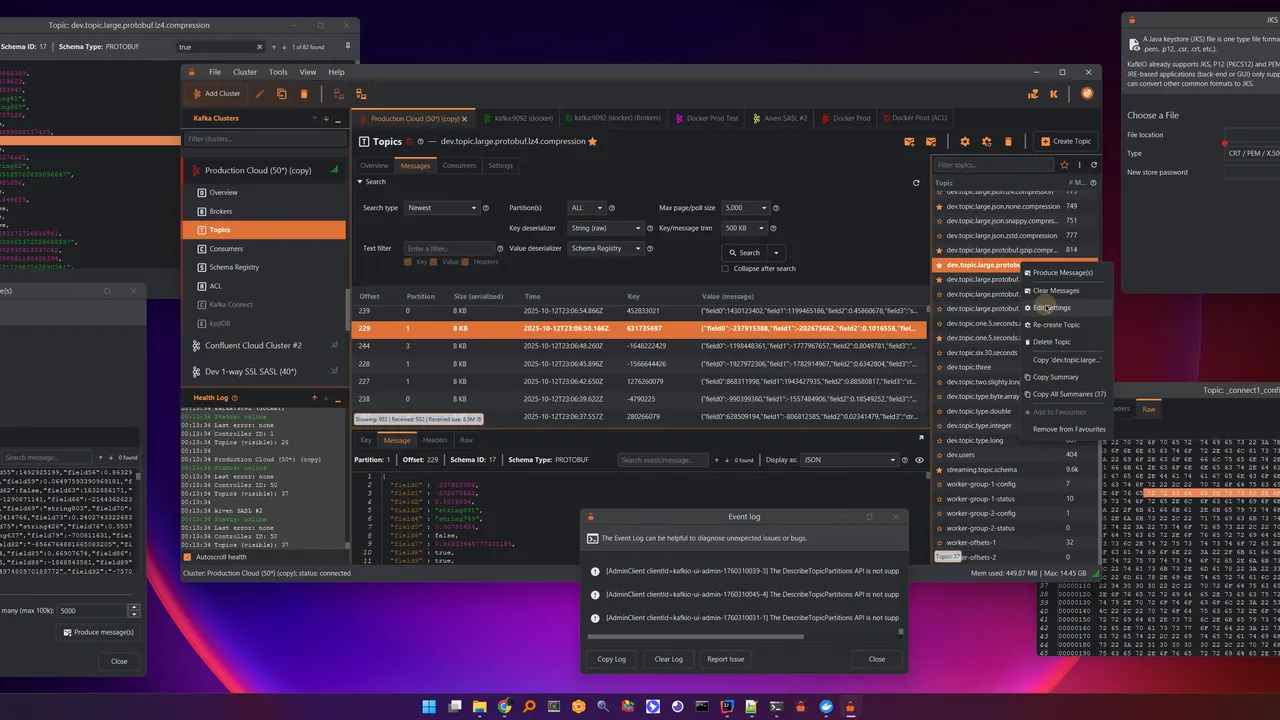
Task: Select Re-create Topic from context menu
Action: point(1056,325)
